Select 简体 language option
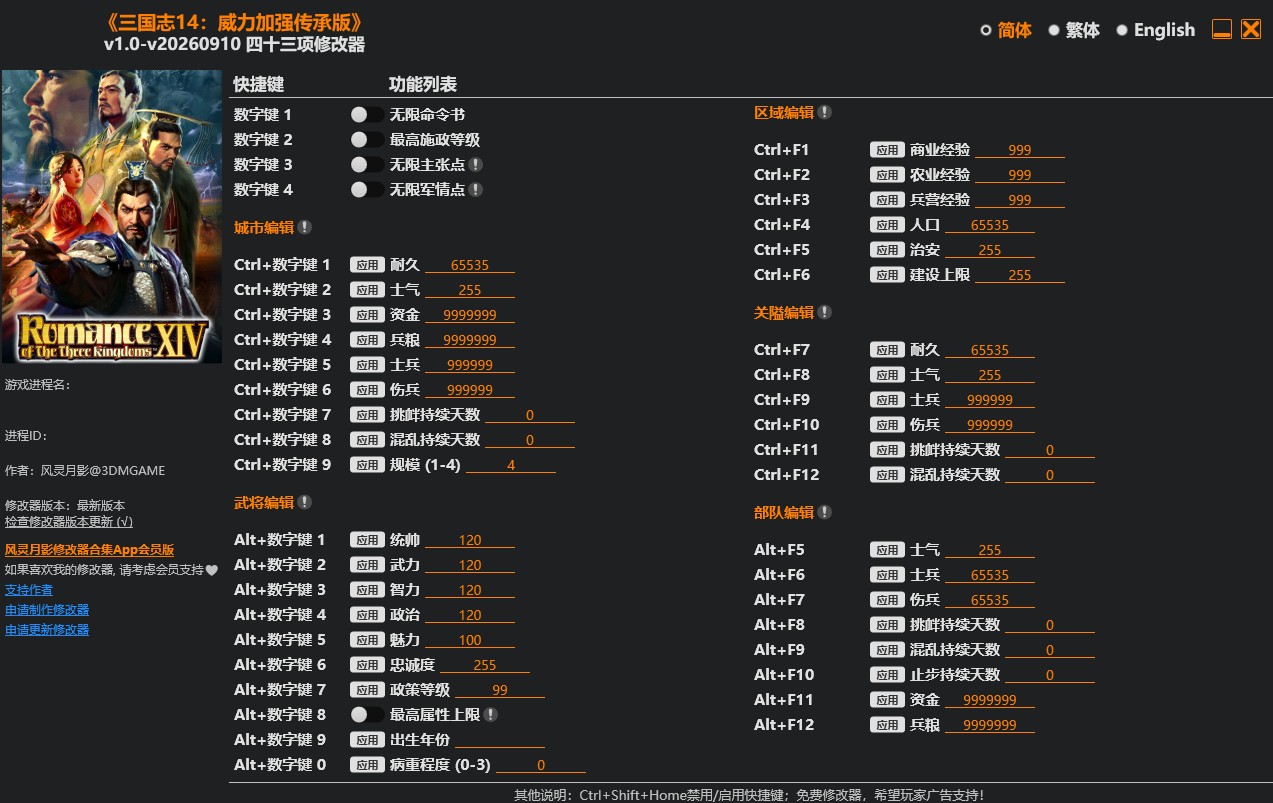The image size is (1273, 803). pyautogui.click(x=1006, y=30)
